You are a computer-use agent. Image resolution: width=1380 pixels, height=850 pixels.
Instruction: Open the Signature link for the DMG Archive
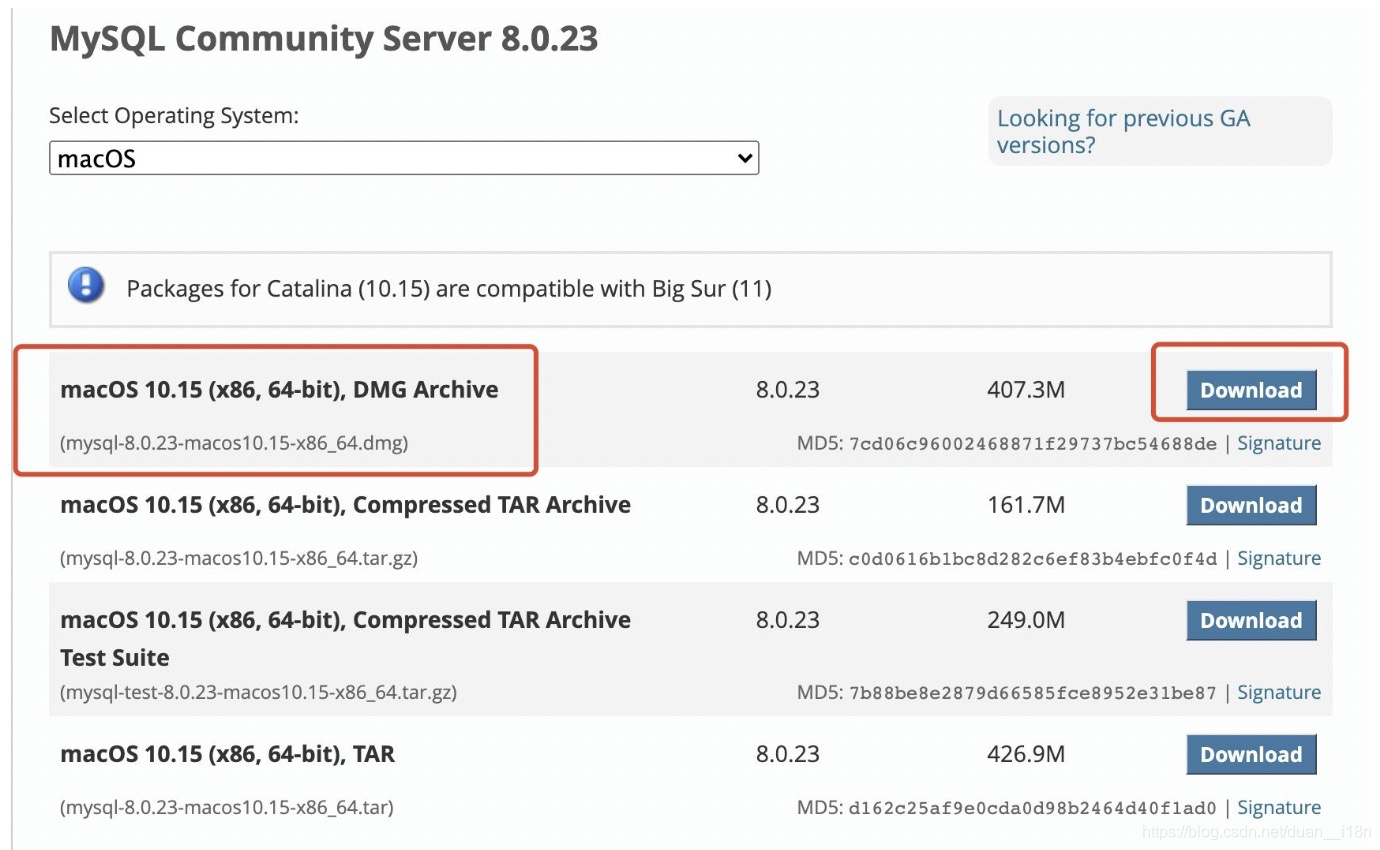1279,442
